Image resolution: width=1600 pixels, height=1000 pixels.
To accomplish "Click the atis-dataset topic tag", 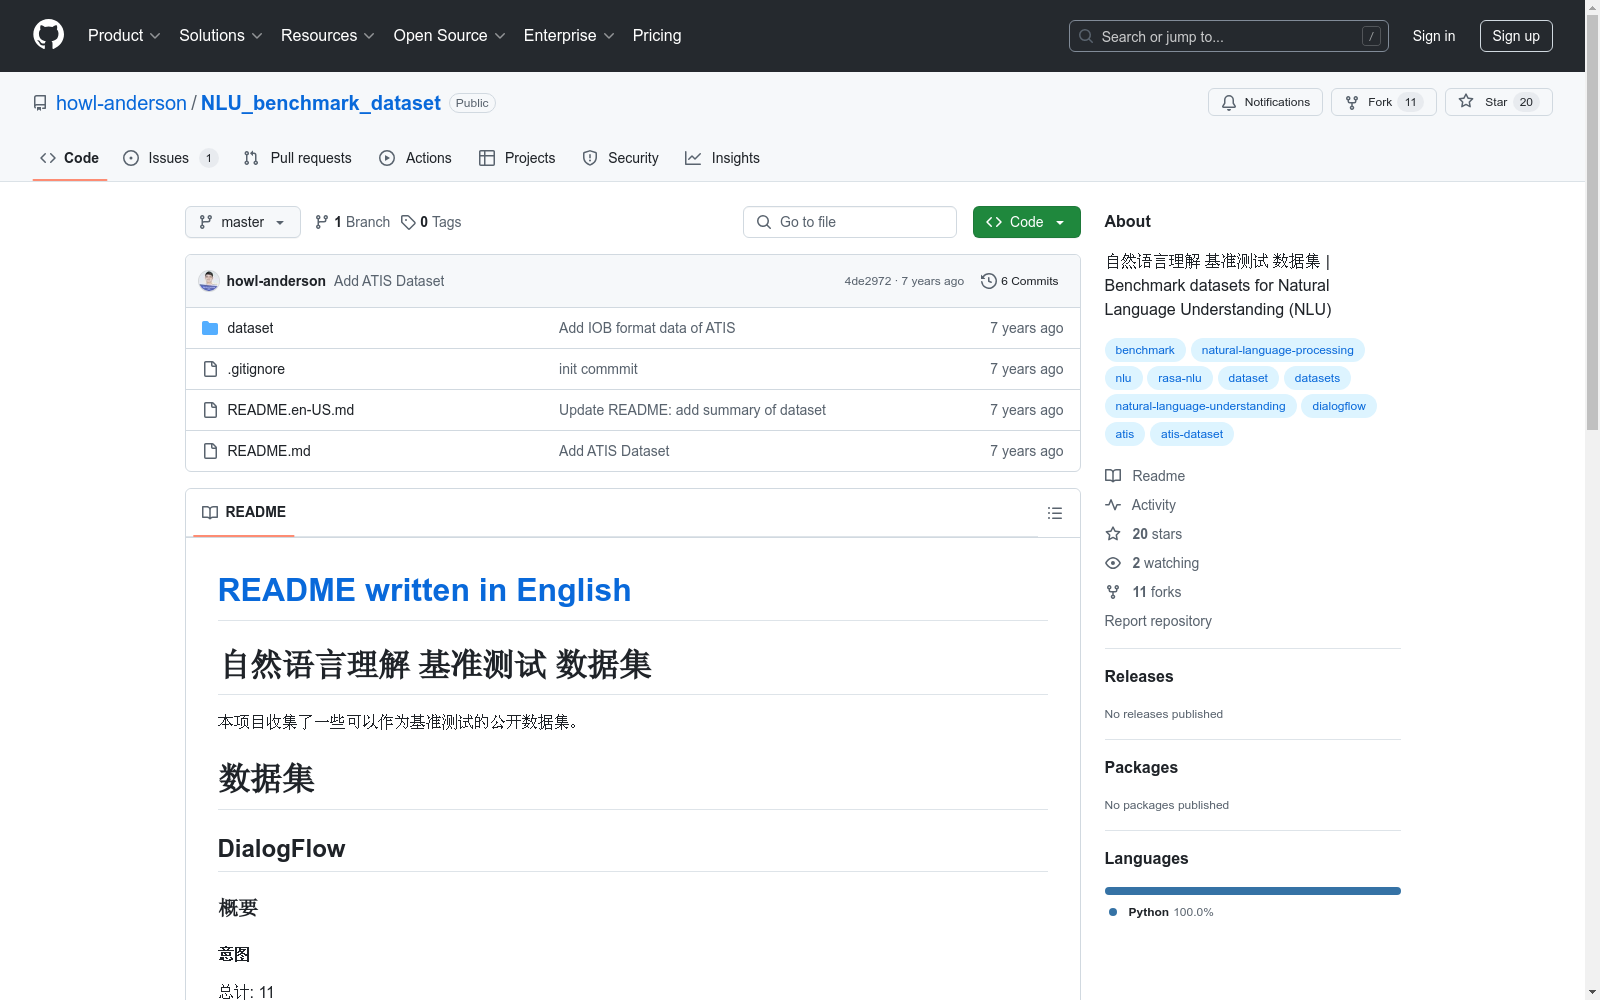I will (1192, 434).
